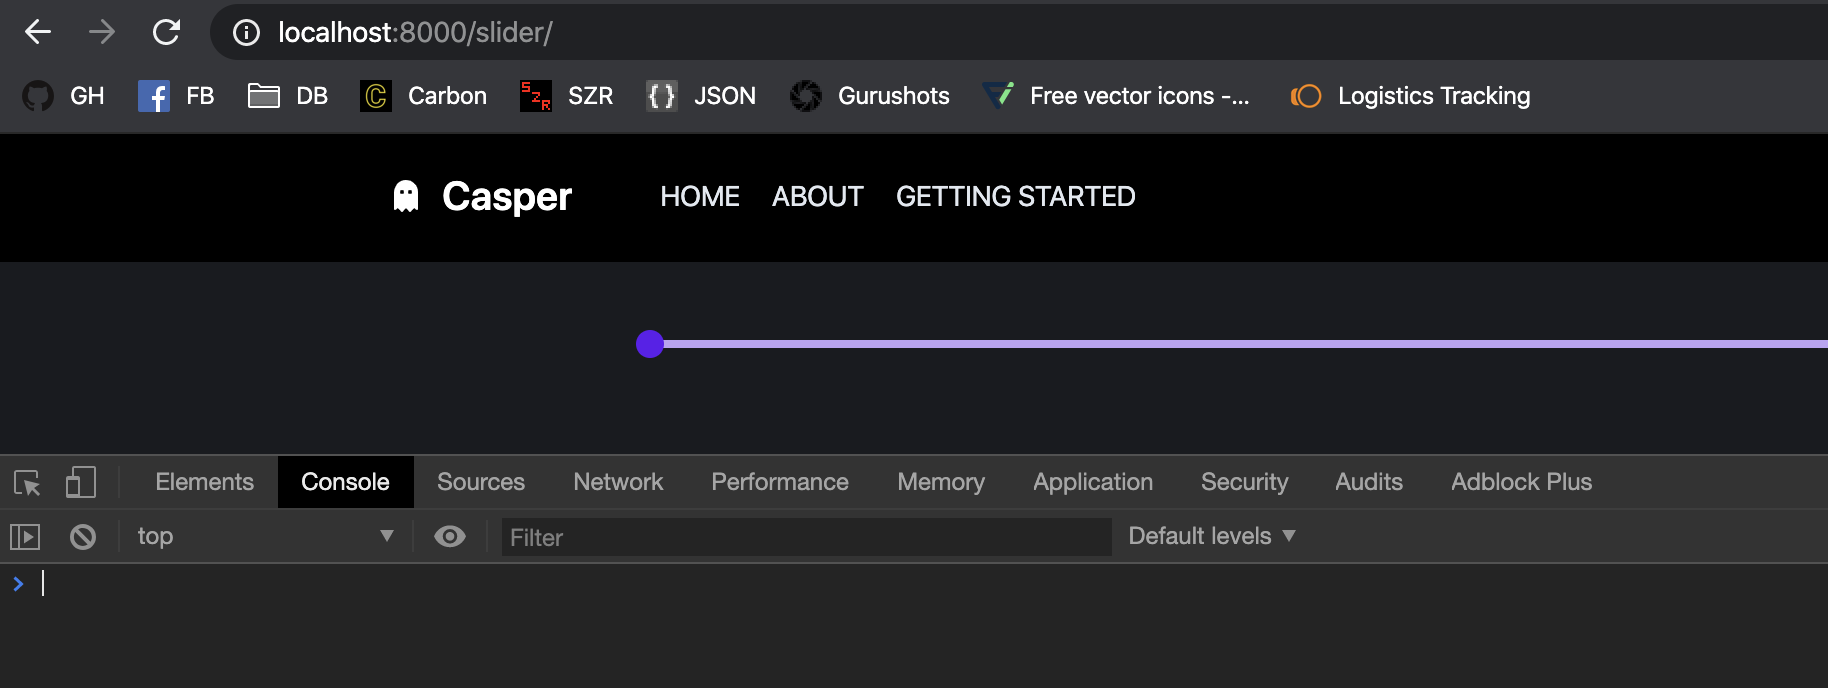Reload the page with refresh icon
Viewport: 1828px width, 688px height.
[166, 32]
